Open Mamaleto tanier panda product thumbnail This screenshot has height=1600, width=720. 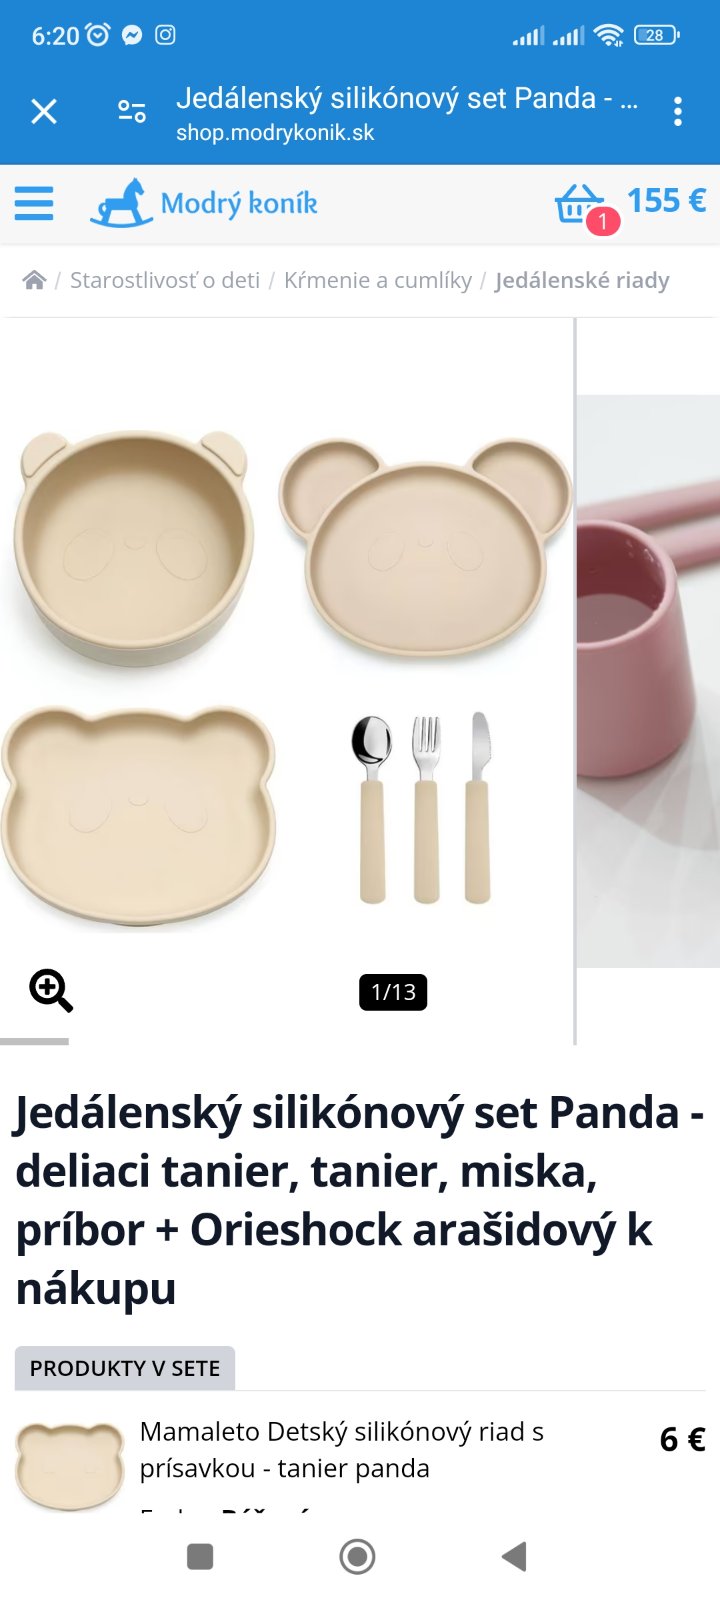point(70,1466)
